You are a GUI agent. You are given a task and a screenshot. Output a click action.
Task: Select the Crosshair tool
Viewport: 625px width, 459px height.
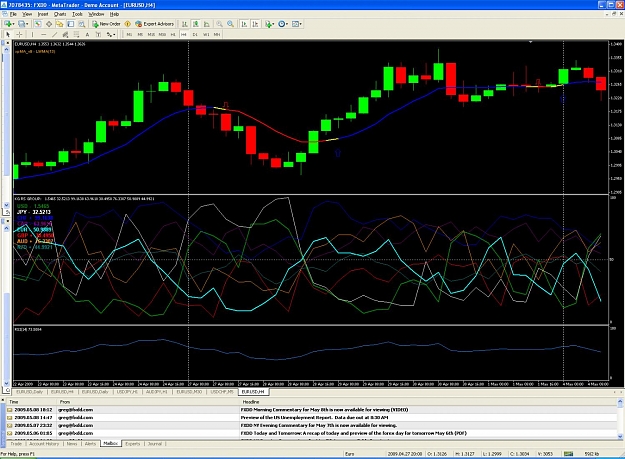pos(19,35)
